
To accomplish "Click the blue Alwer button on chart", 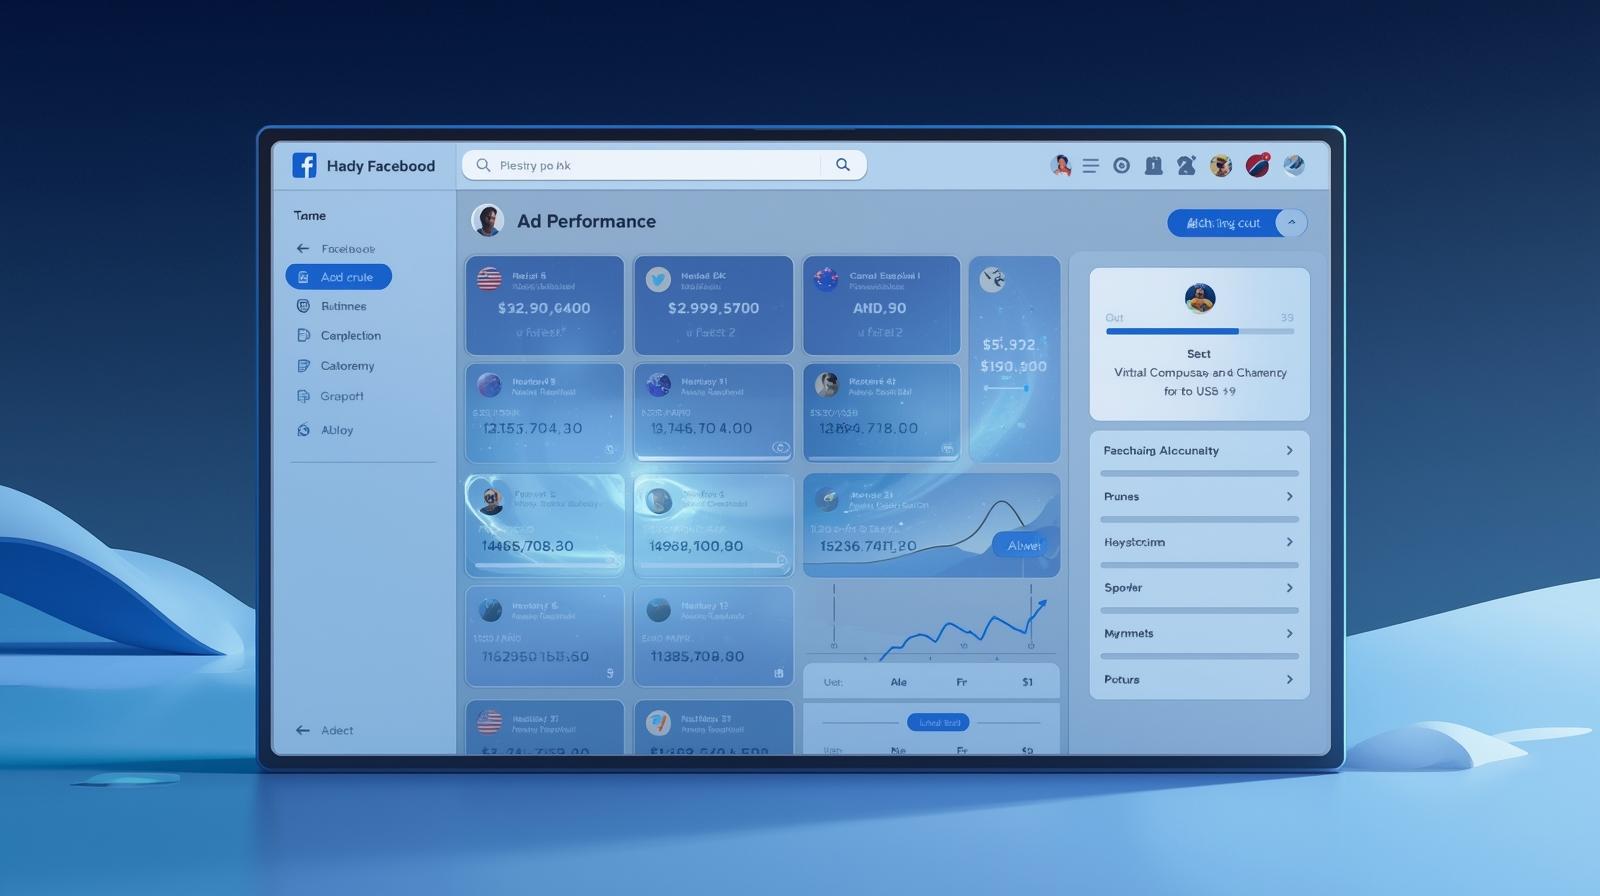I will [1022, 546].
